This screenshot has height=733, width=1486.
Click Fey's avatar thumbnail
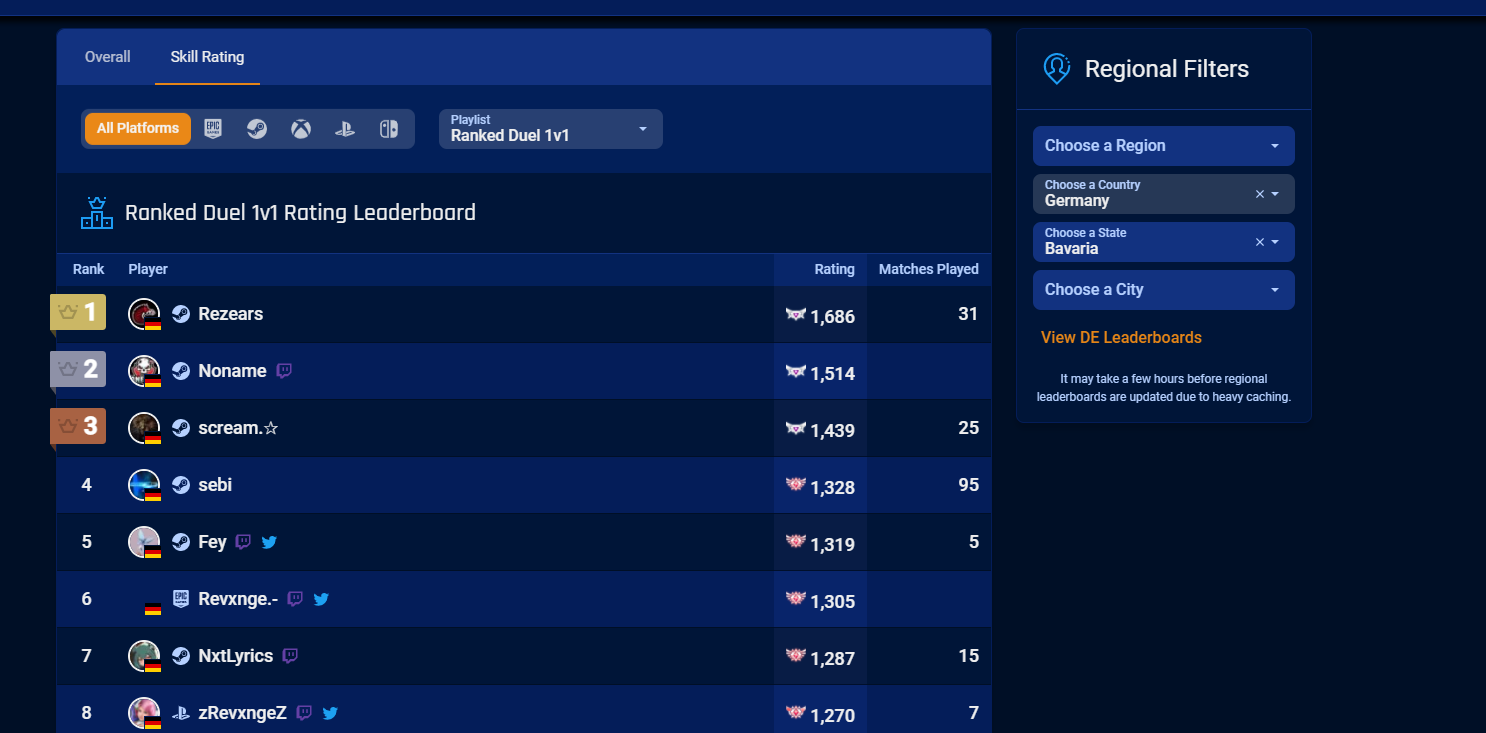coord(144,542)
